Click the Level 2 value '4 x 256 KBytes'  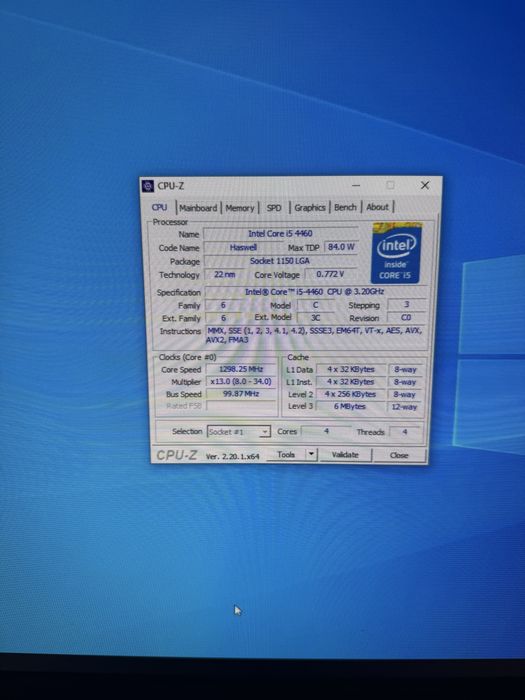point(350,395)
